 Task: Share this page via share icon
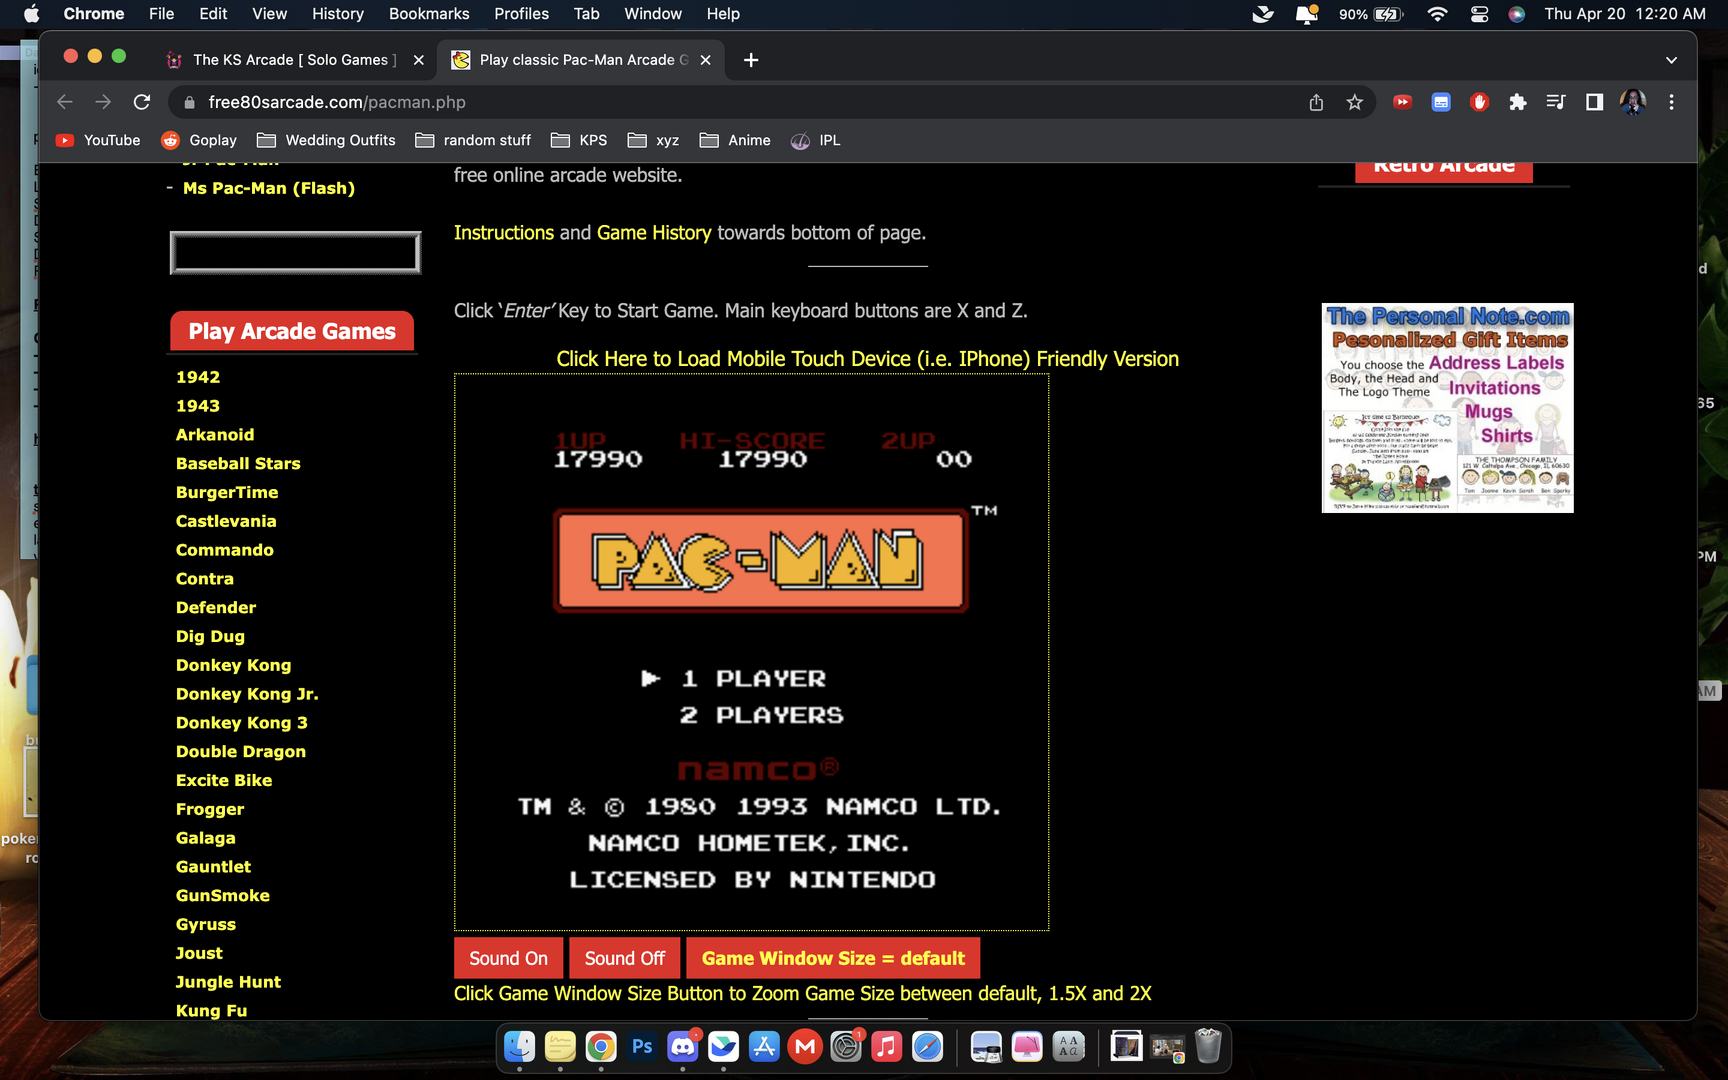(x=1316, y=102)
